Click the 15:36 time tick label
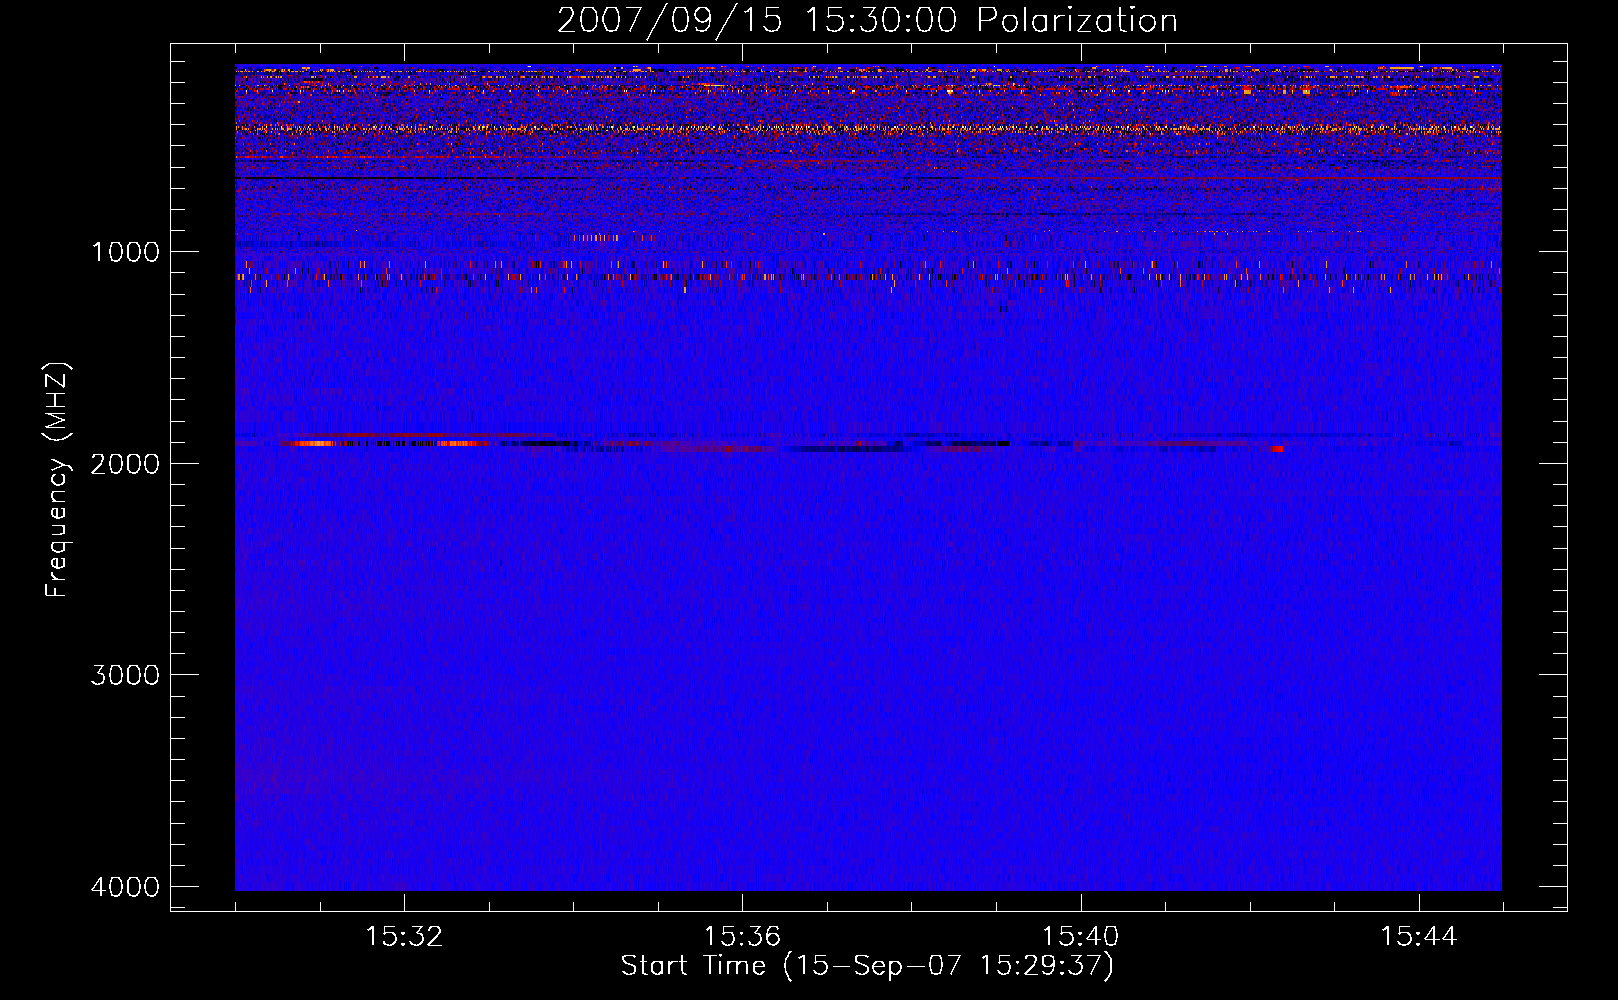The height and width of the screenshot is (1000, 1618). coord(742,937)
